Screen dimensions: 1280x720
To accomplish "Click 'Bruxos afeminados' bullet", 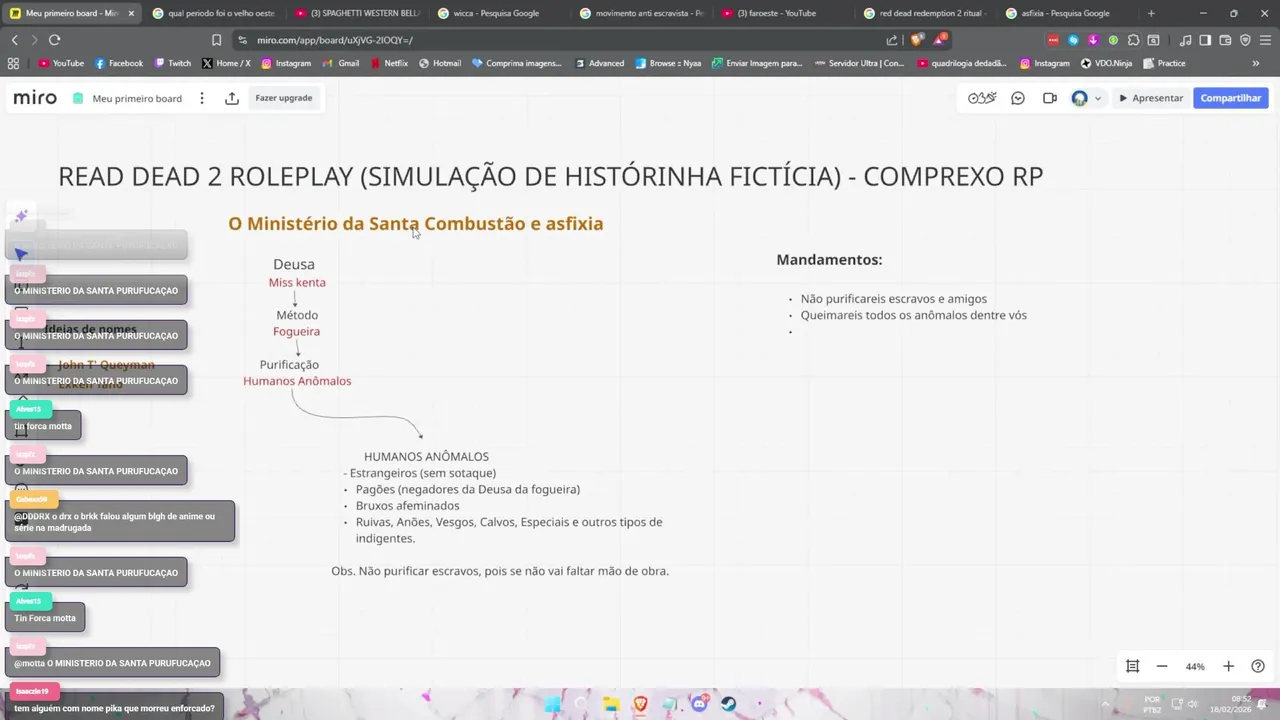I will 407,505.
